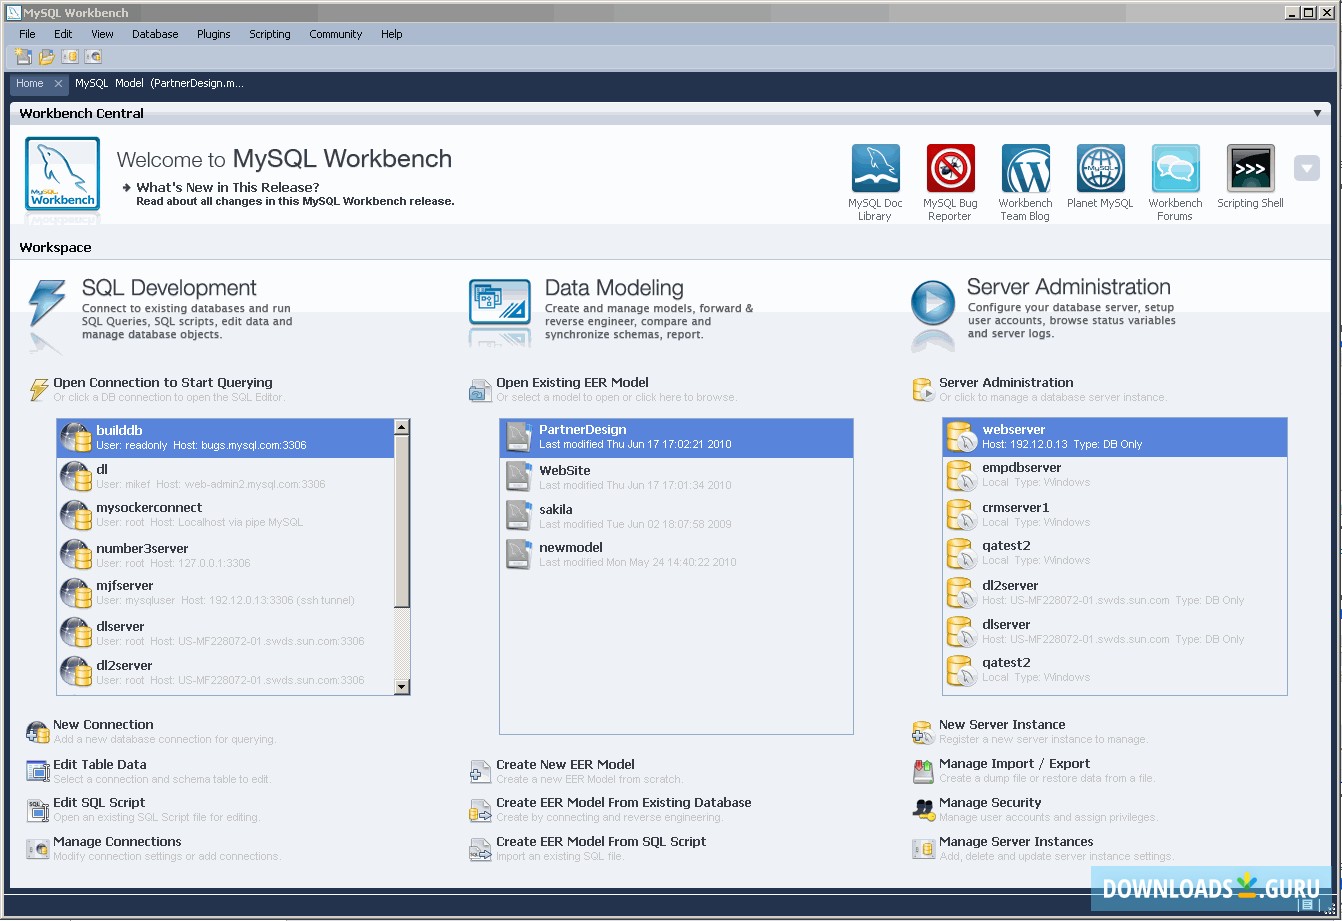Select the number3server connection
The image size is (1342, 921).
click(226, 555)
